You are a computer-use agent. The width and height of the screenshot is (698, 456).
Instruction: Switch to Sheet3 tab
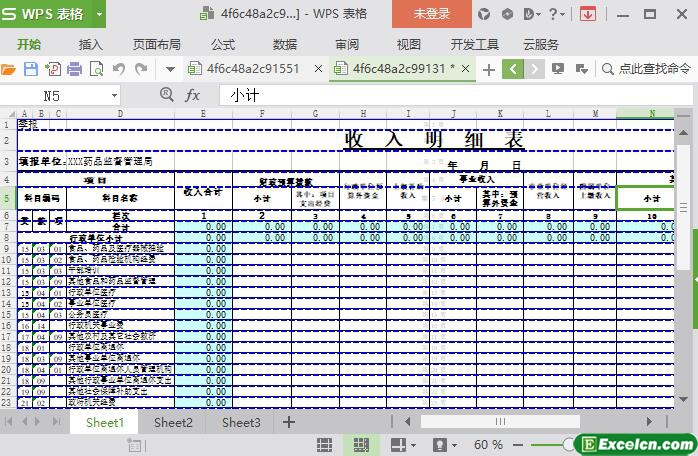point(241,422)
